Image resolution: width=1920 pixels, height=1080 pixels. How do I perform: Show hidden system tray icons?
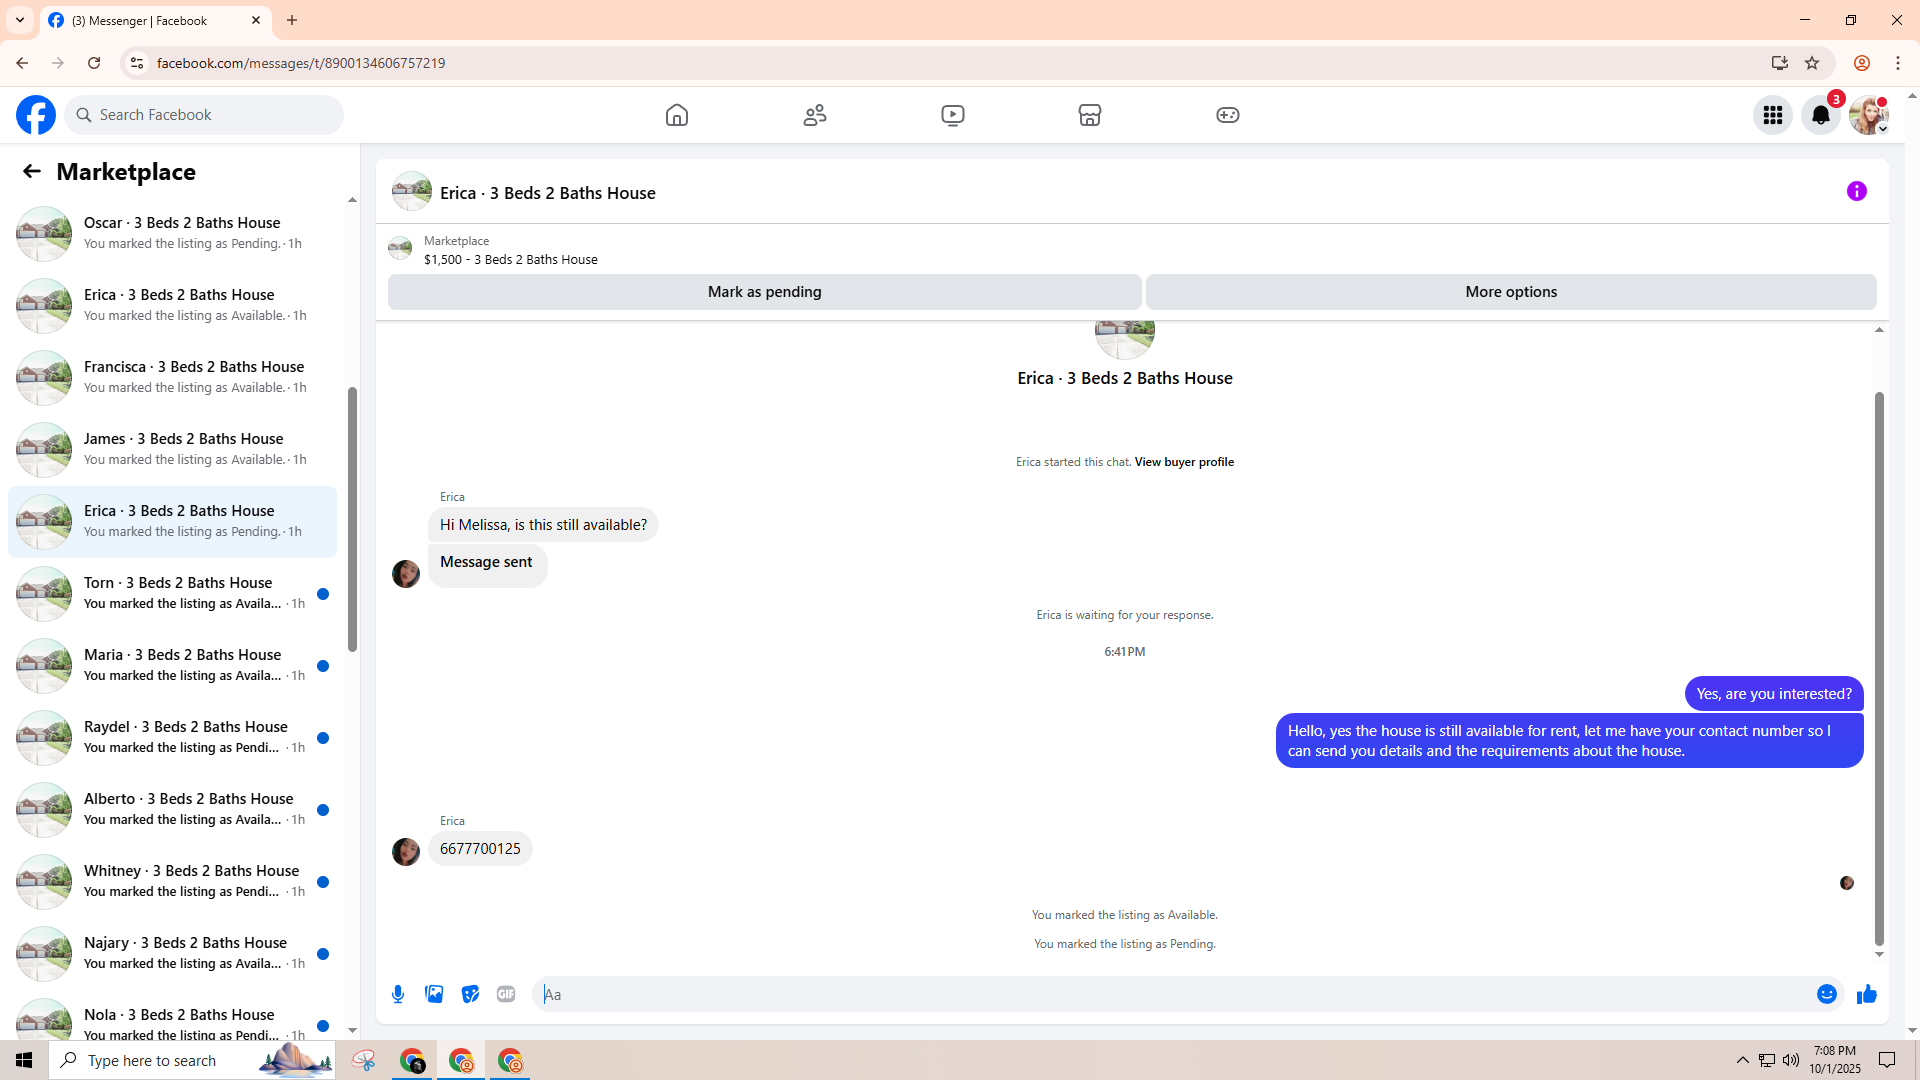point(1743,1060)
